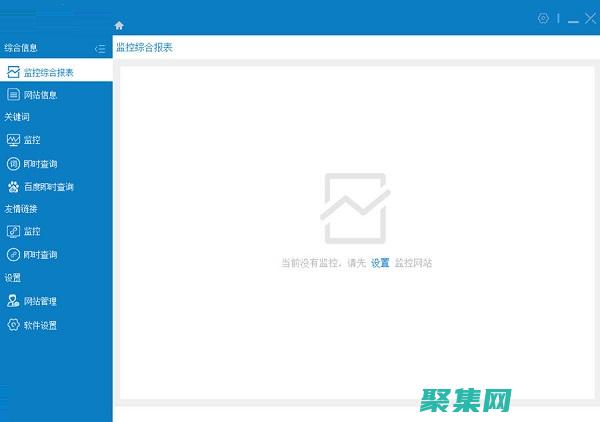
Task: Click the 友情链接 section header
Action: click(20, 209)
